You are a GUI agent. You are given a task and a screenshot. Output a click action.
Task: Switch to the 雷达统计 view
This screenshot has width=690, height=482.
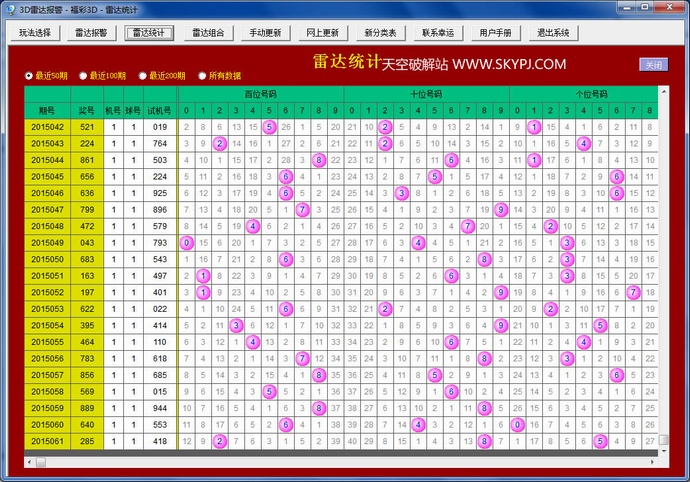(x=151, y=33)
